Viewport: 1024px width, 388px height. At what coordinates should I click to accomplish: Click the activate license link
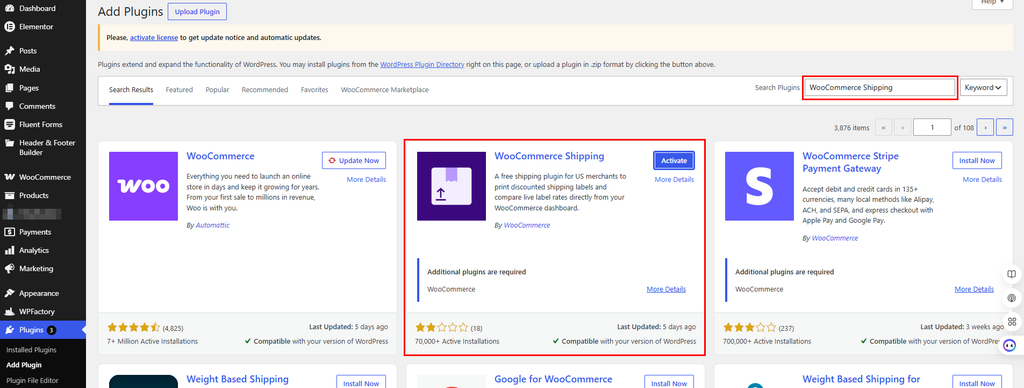point(154,38)
